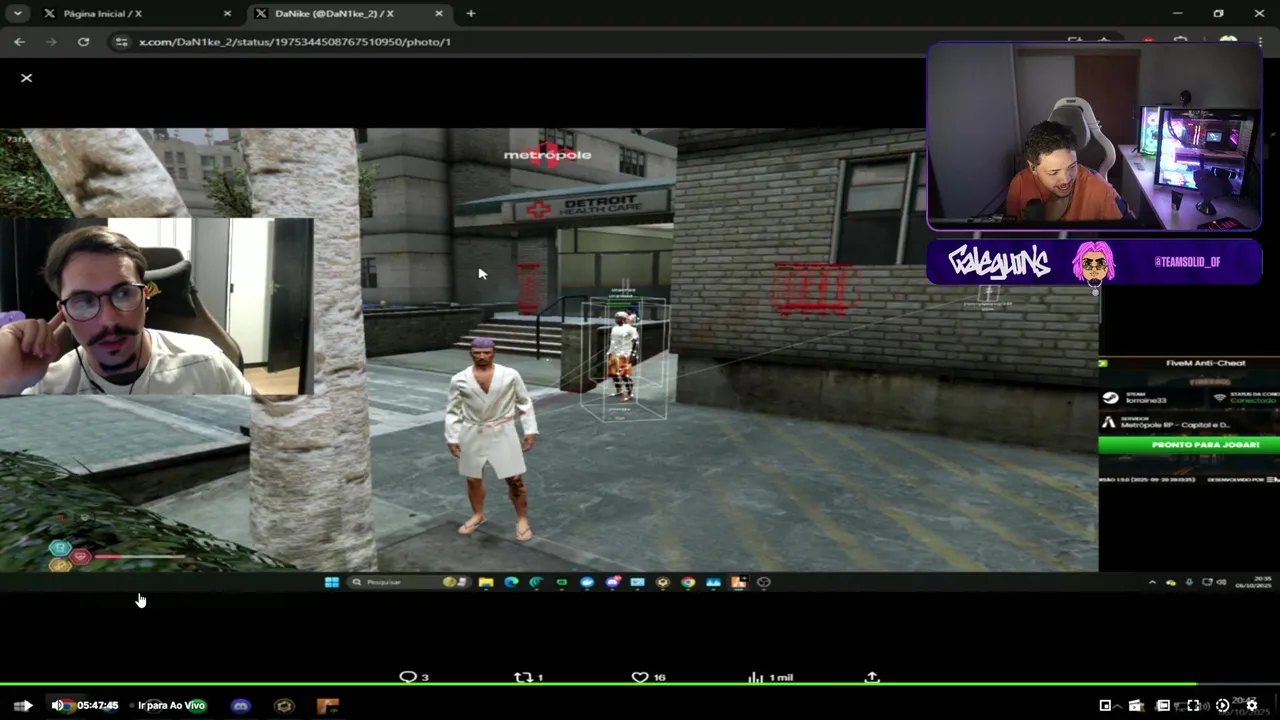The image size is (1280, 720).
Task: Show hidden tray icons chevron in screenshot
Action: [1152, 582]
